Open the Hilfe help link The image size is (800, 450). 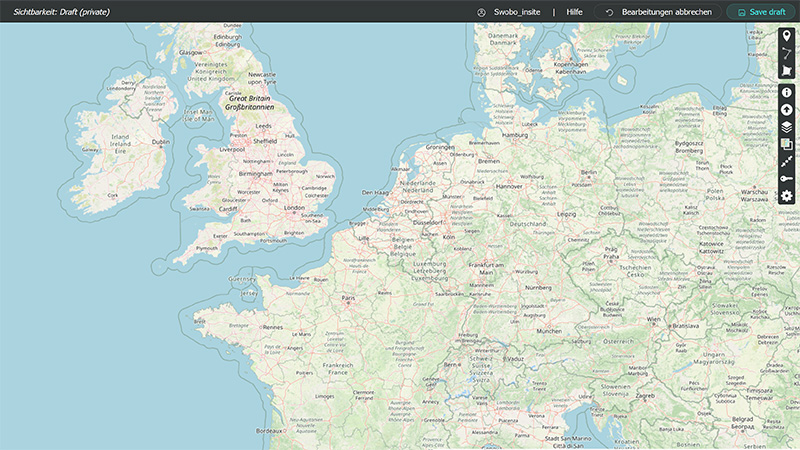coord(574,12)
